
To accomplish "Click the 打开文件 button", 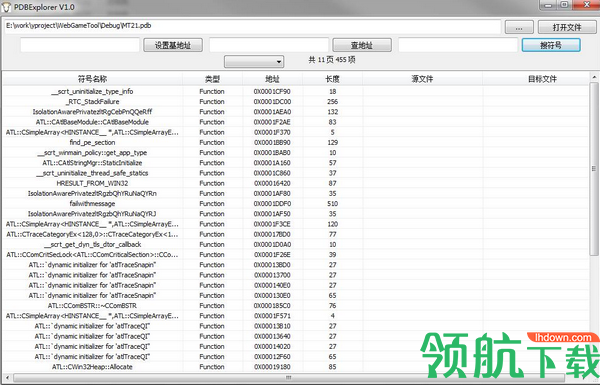I will pyautogui.click(x=567, y=28).
